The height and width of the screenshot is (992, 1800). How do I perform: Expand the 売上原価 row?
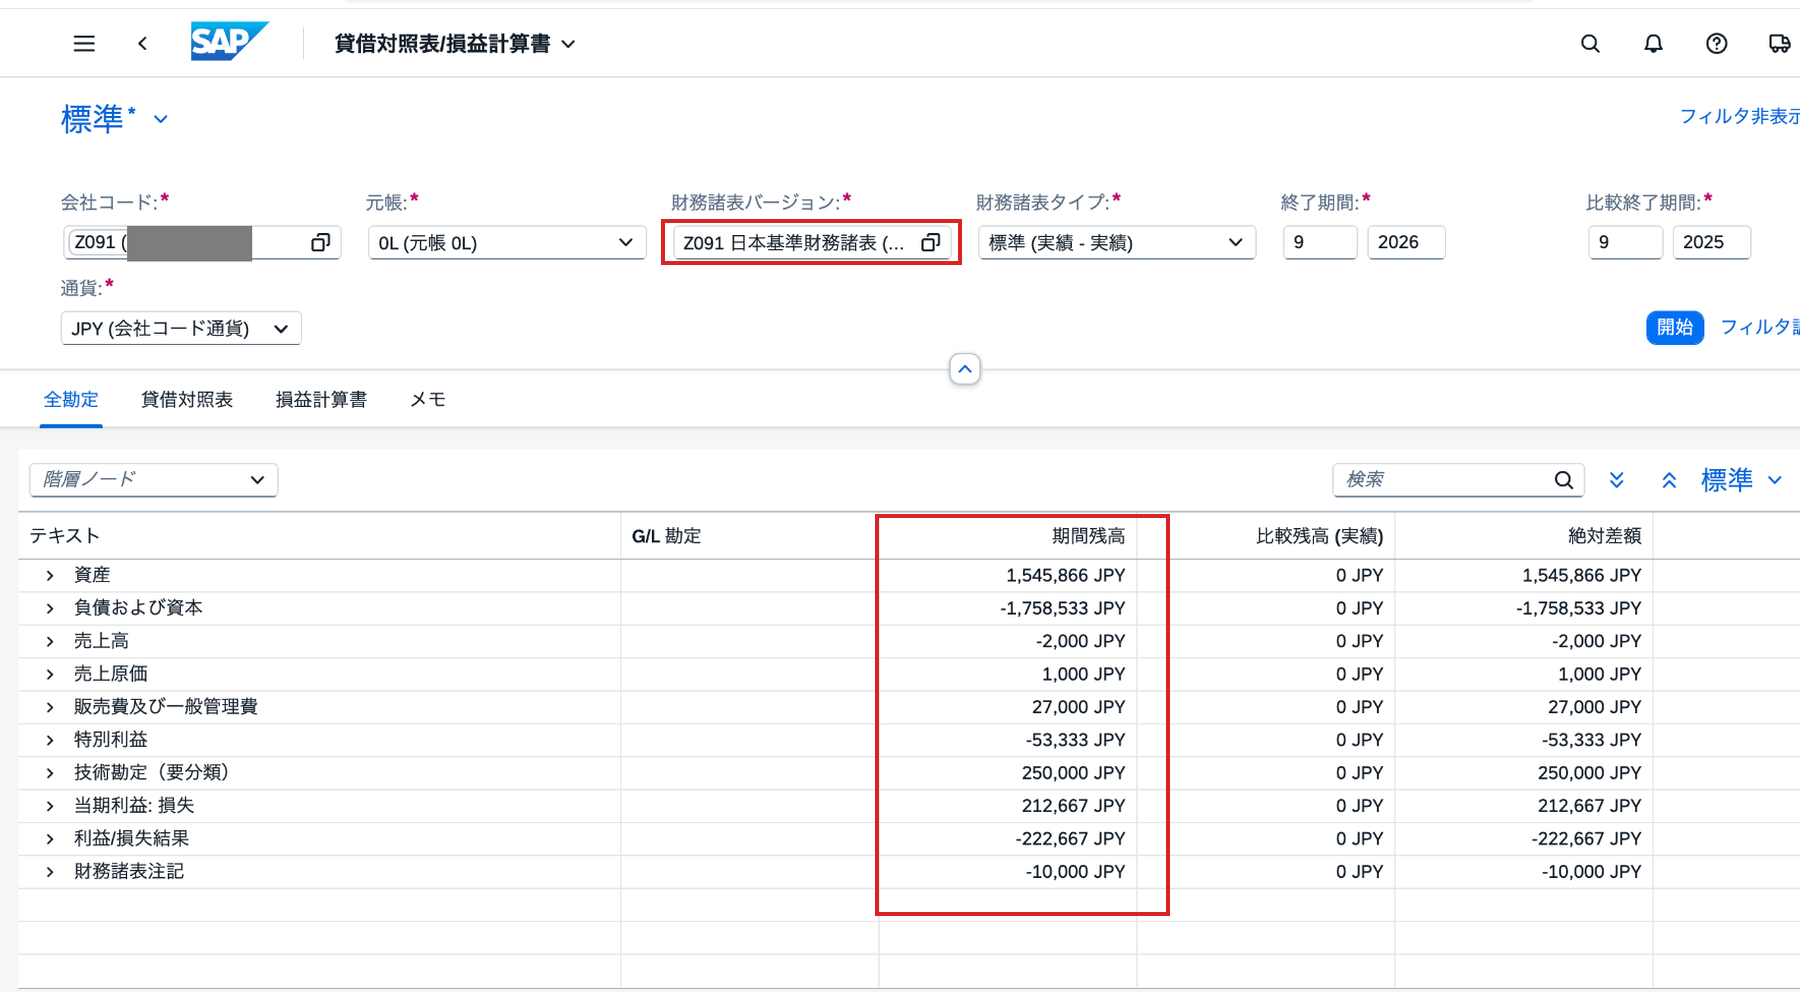click(x=49, y=674)
